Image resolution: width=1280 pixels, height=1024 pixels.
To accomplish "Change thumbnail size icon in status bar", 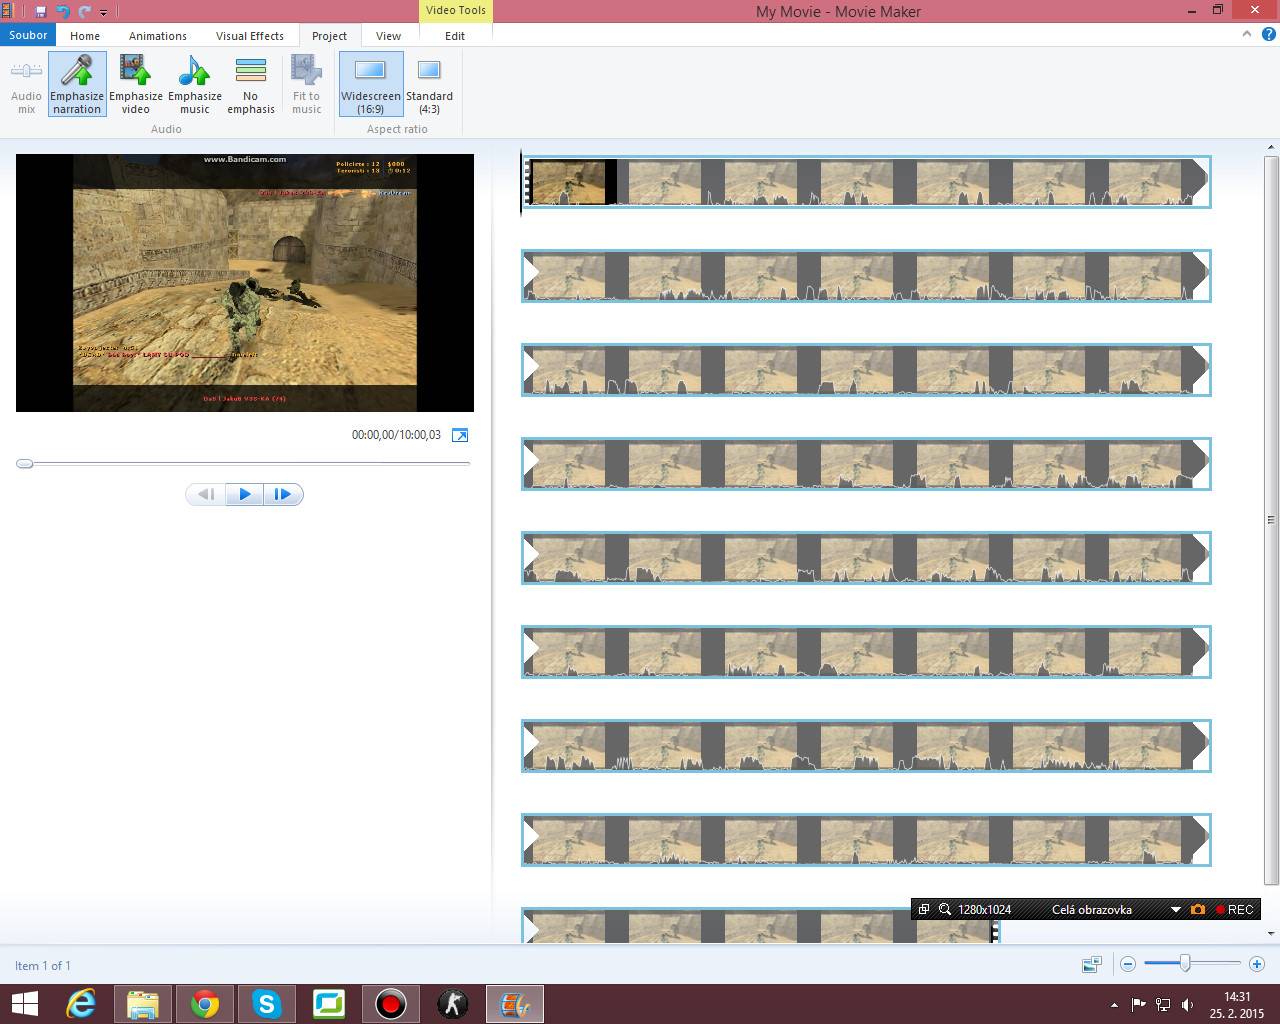I will click(1091, 964).
